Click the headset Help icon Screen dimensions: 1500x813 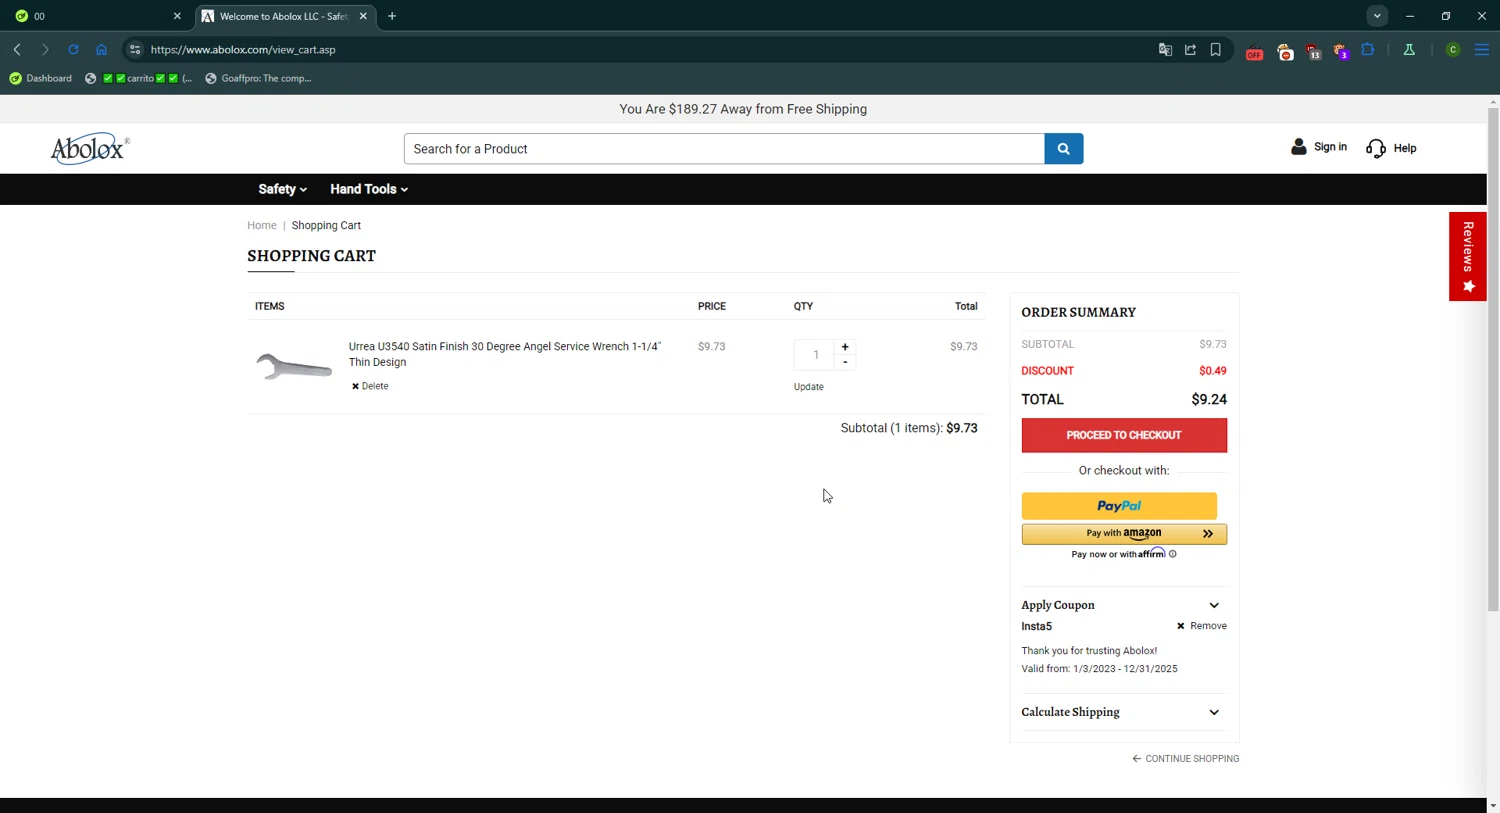point(1376,148)
